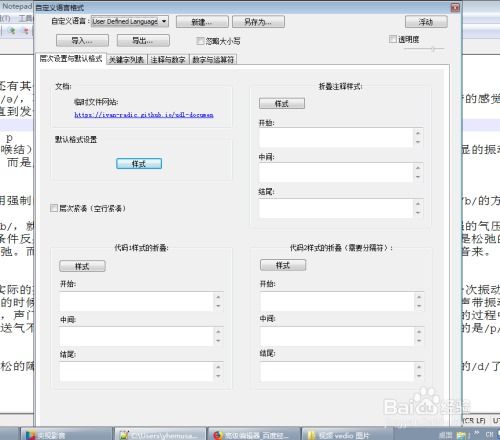Open the 注释与数字 tab
This screenshot has width=500, height=440.
point(168,60)
